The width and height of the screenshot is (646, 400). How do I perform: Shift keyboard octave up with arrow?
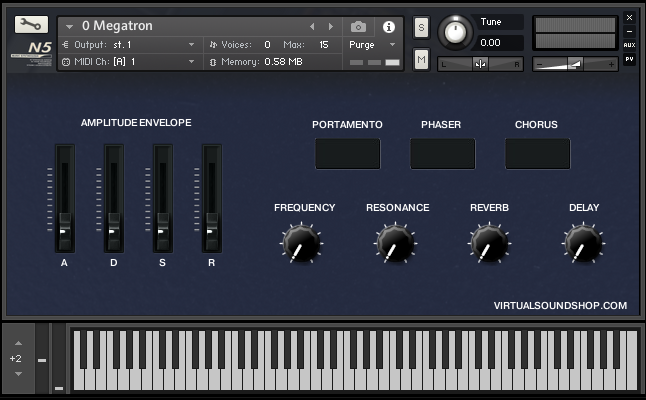[17, 343]
